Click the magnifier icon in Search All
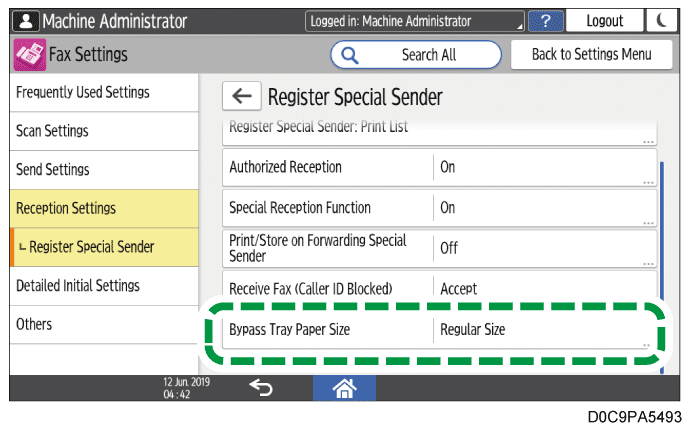Viewport: 691px width, 427px height. click(351, 54)
